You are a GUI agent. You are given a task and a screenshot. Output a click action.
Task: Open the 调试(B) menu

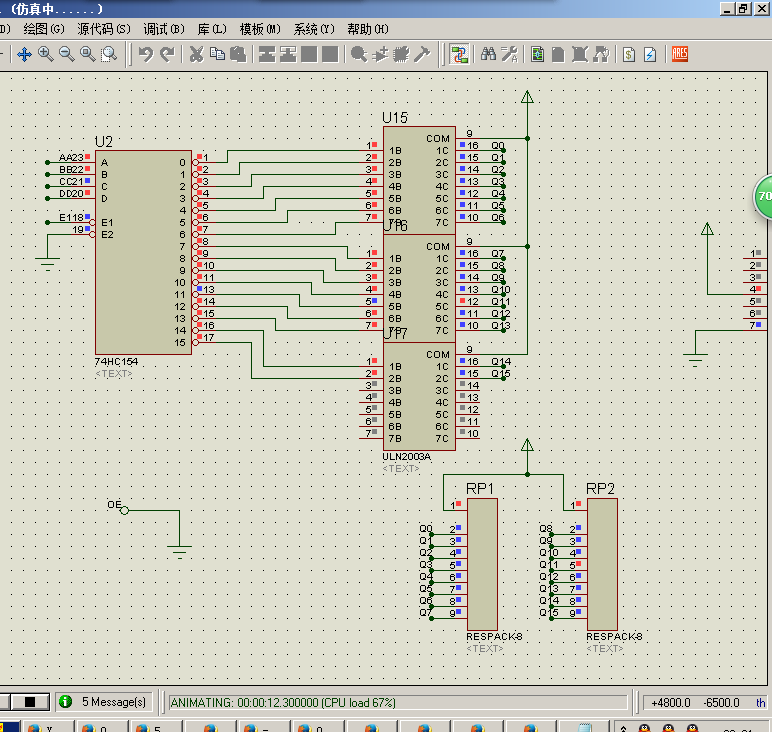(164, 29)
